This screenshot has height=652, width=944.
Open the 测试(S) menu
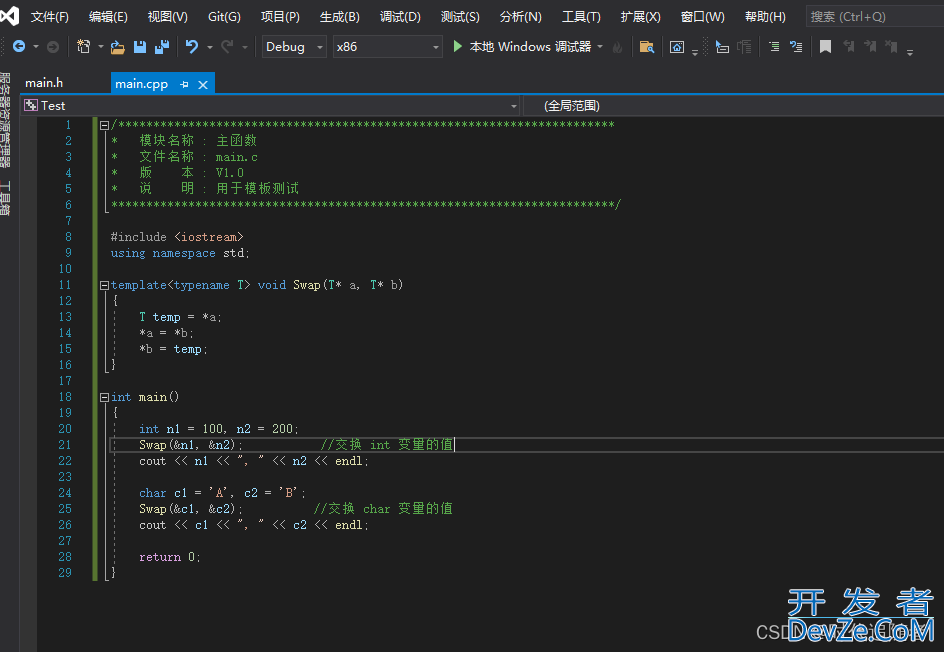461,16
